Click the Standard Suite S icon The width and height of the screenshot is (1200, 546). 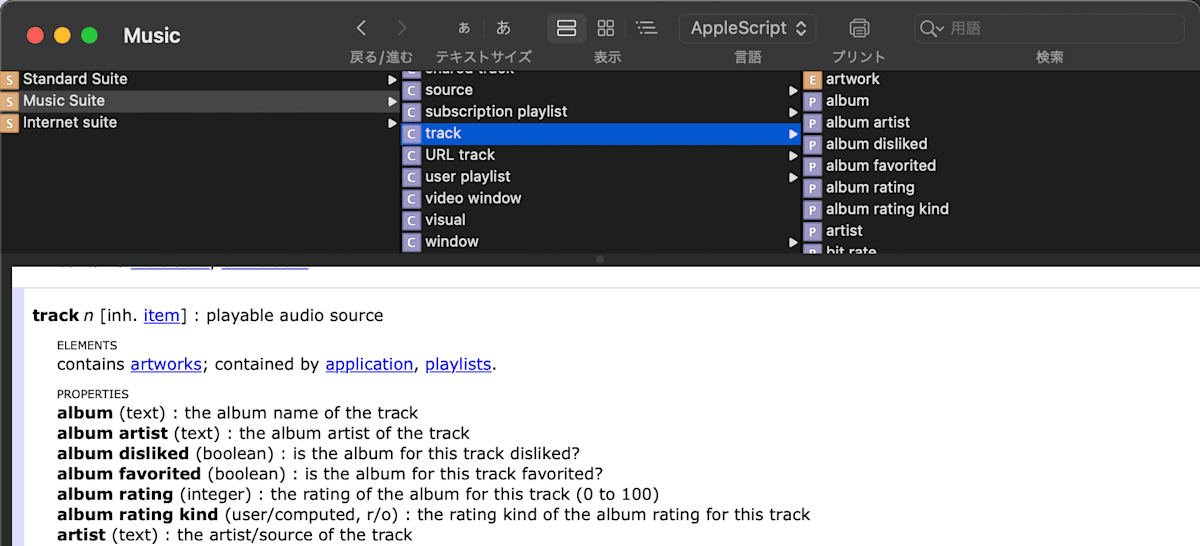[x=10, y=79]
